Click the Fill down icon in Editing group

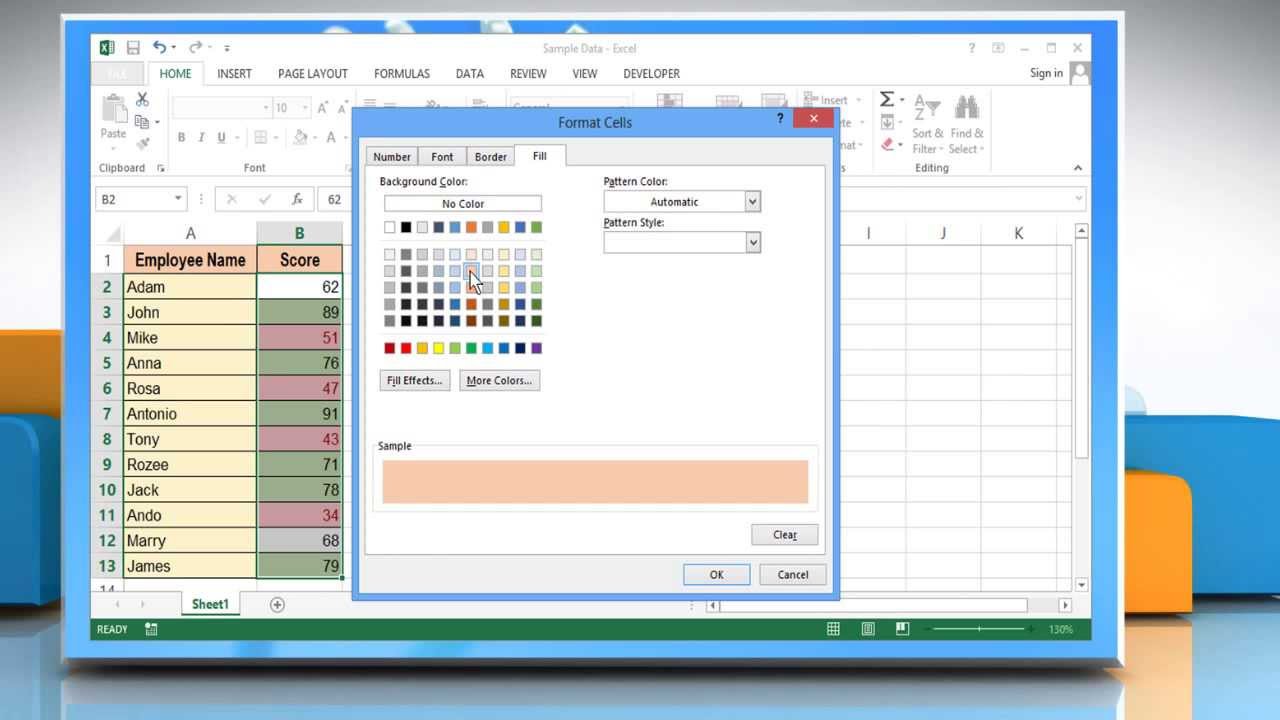(886, 122)
